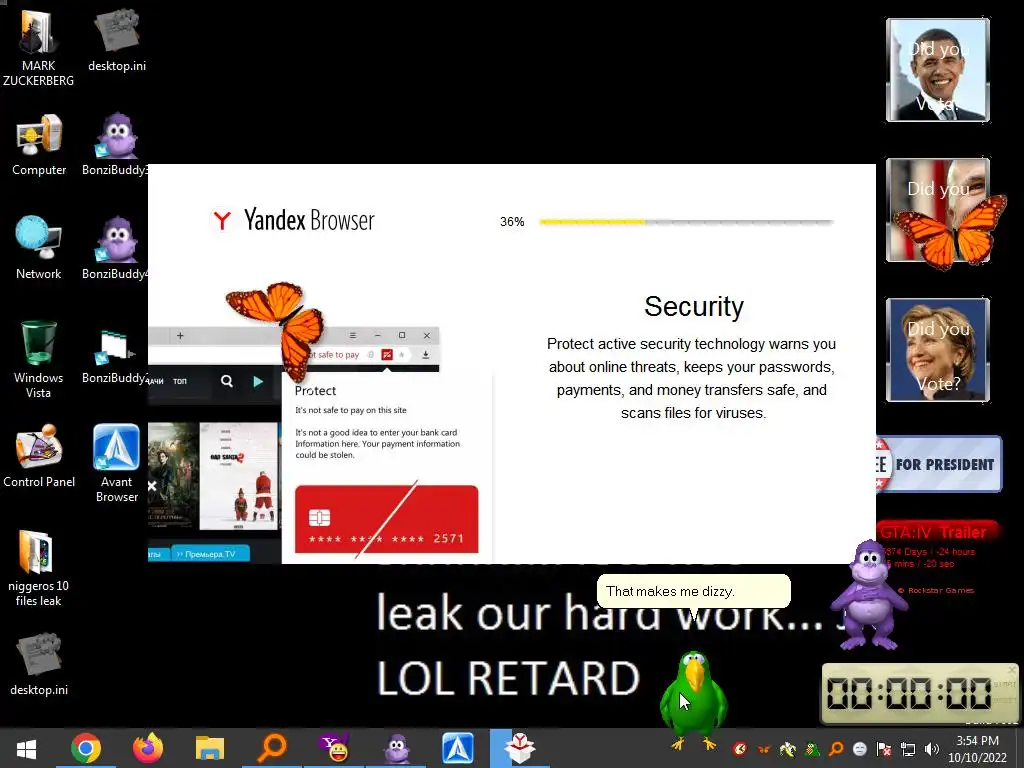Click the red Protect shield icon in the preview
Screen dimensions: 1024x768
pyautogui.click(x=387, y=355)
